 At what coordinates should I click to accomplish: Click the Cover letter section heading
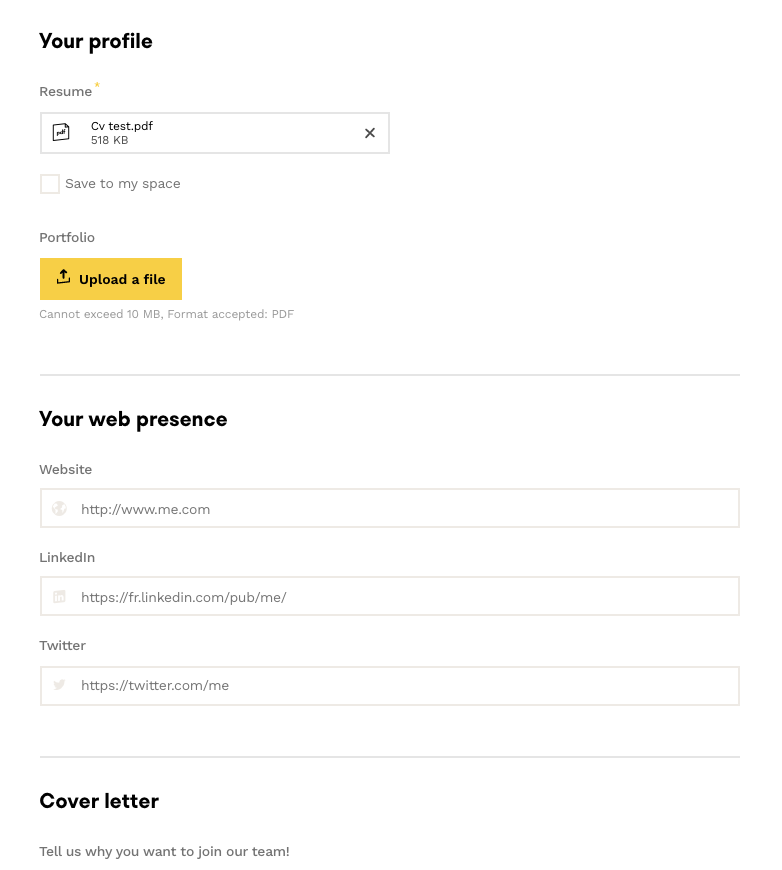pyautogui.click(x=99, y=801)
